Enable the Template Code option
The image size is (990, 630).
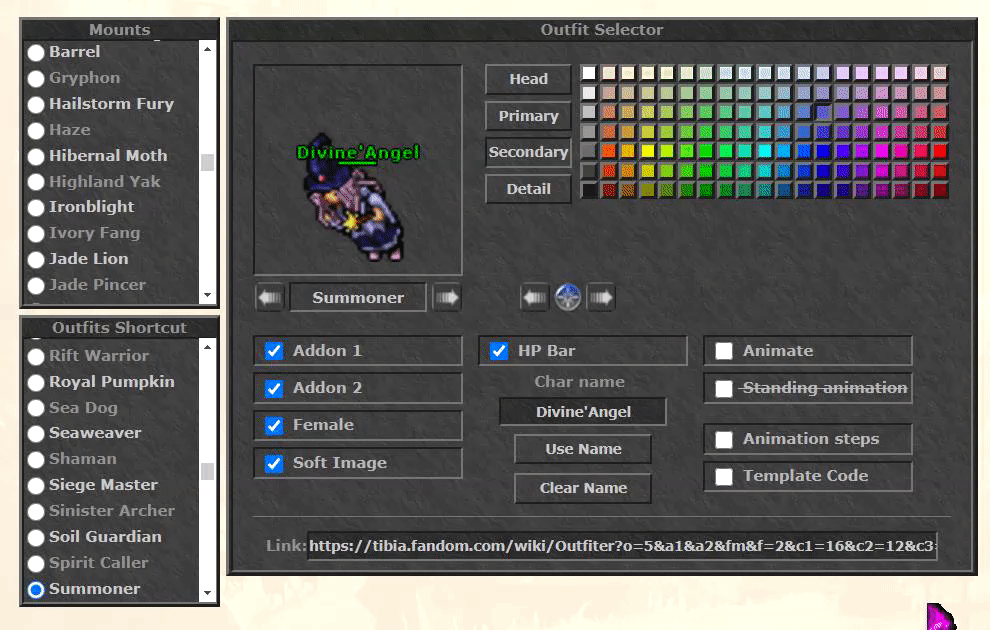[724, 476]
